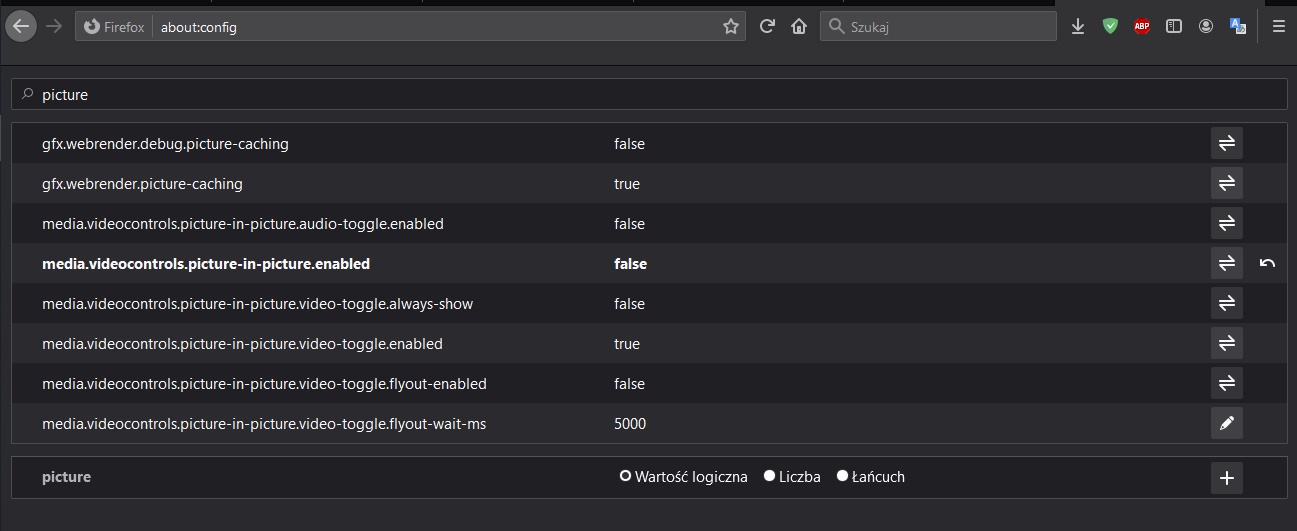Screen dimensions: 1297x531
Task: Toggle gfx.webrender.debug.picture-caching value
Action: pos(1226,144)
